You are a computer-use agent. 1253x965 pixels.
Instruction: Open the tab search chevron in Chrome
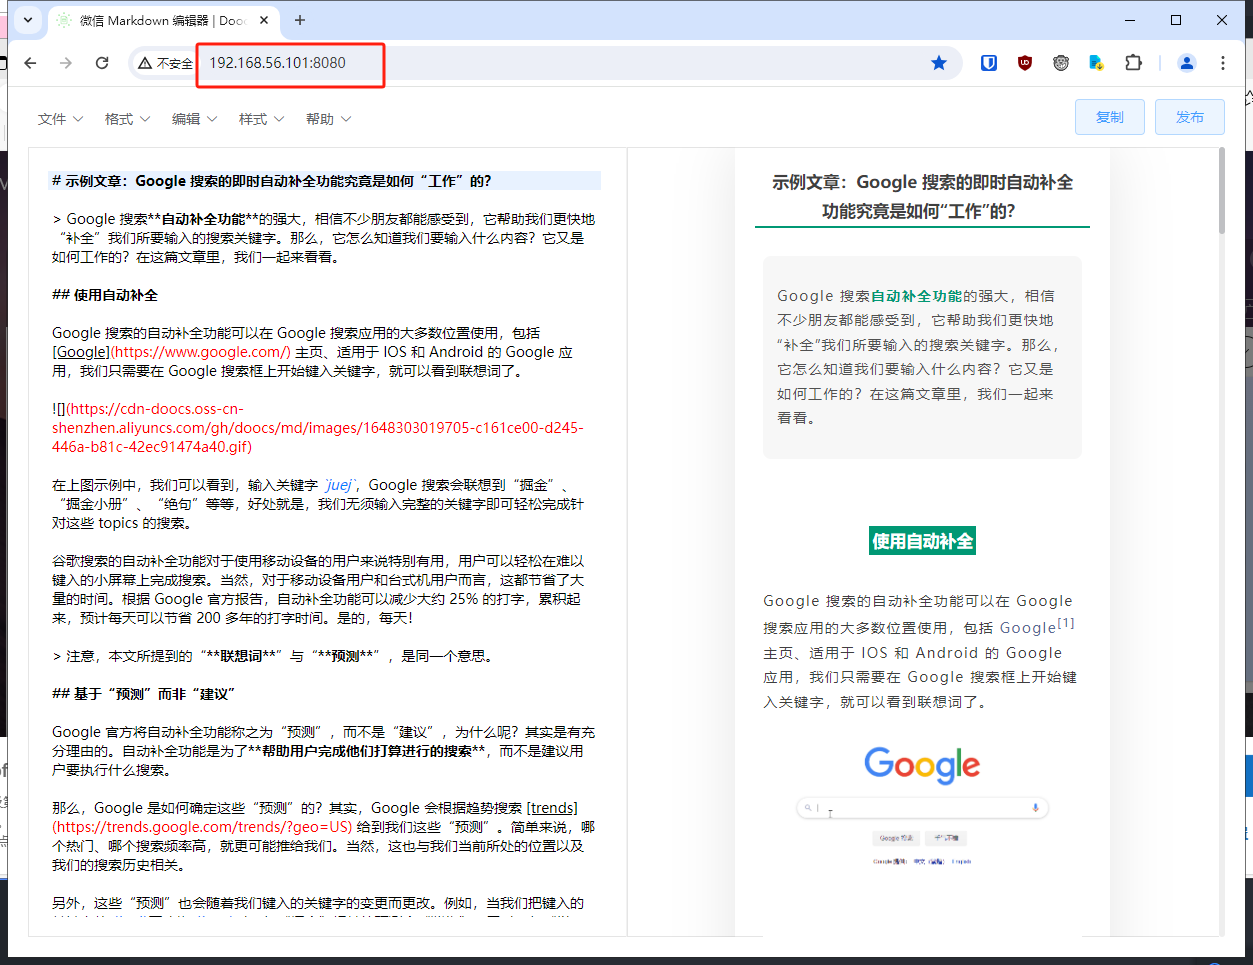click(x=28, y=20)
